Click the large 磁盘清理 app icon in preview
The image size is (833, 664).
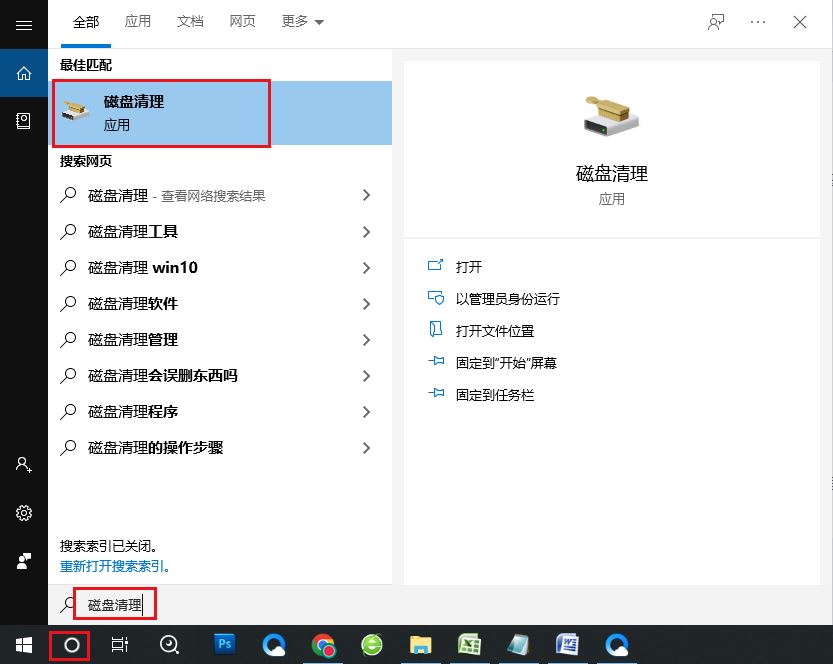[x=611, y=116]
